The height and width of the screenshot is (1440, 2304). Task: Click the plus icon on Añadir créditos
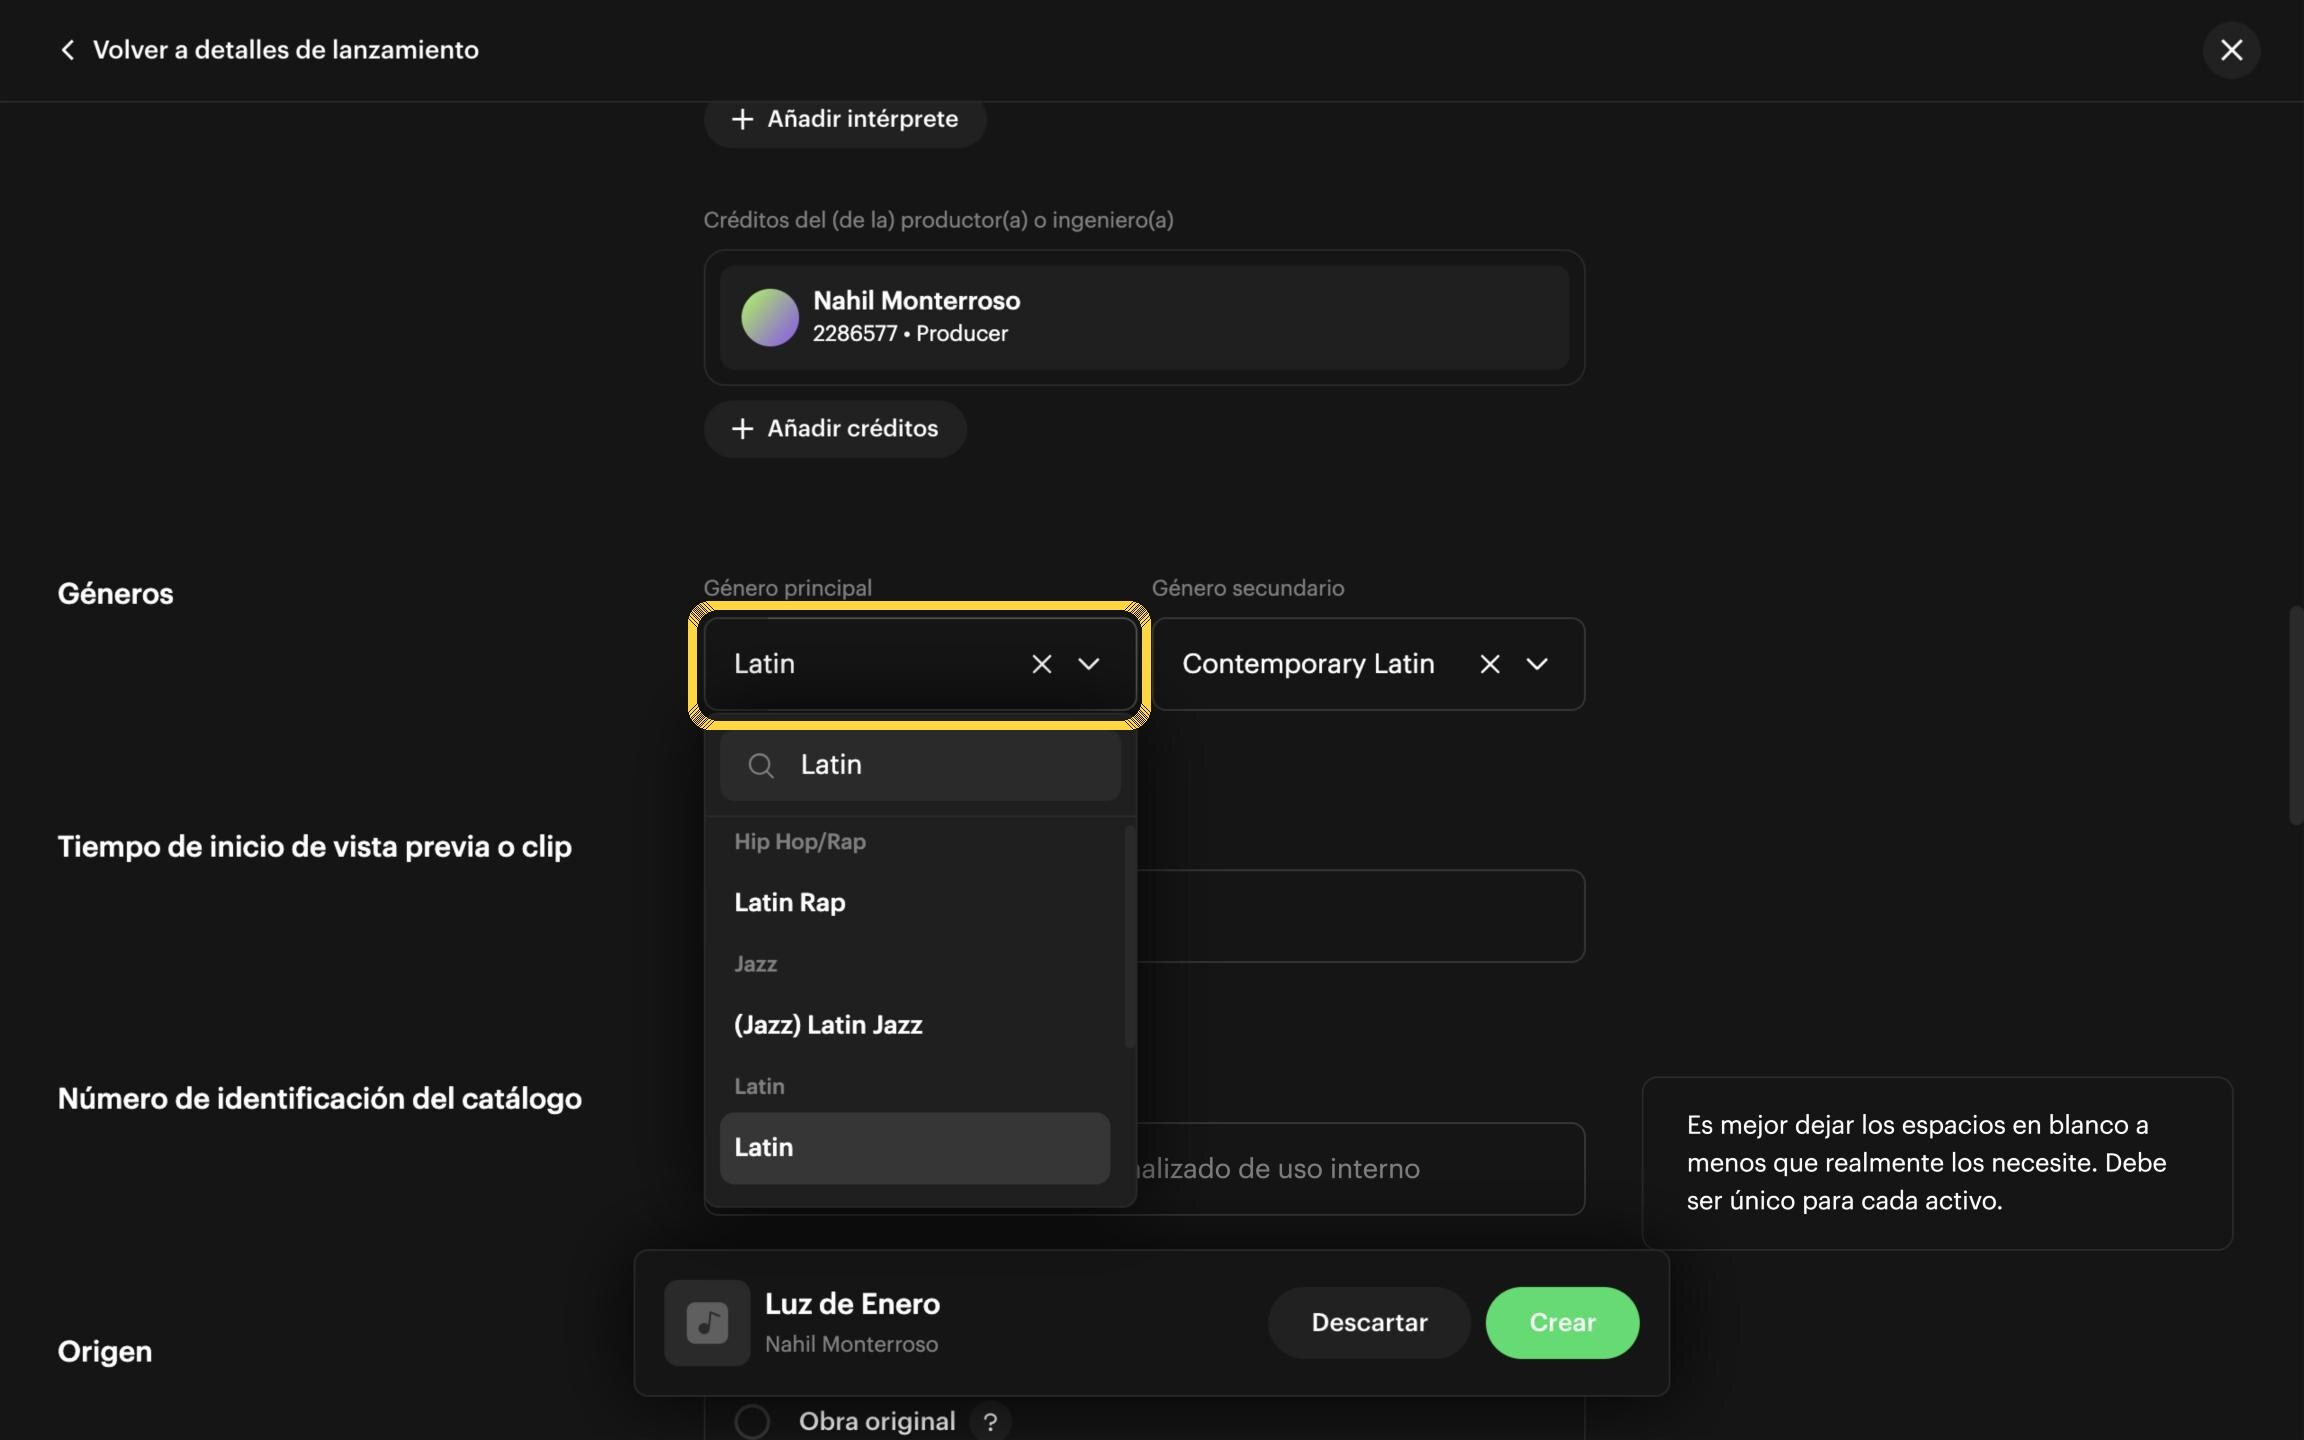[x=742, y=429]
